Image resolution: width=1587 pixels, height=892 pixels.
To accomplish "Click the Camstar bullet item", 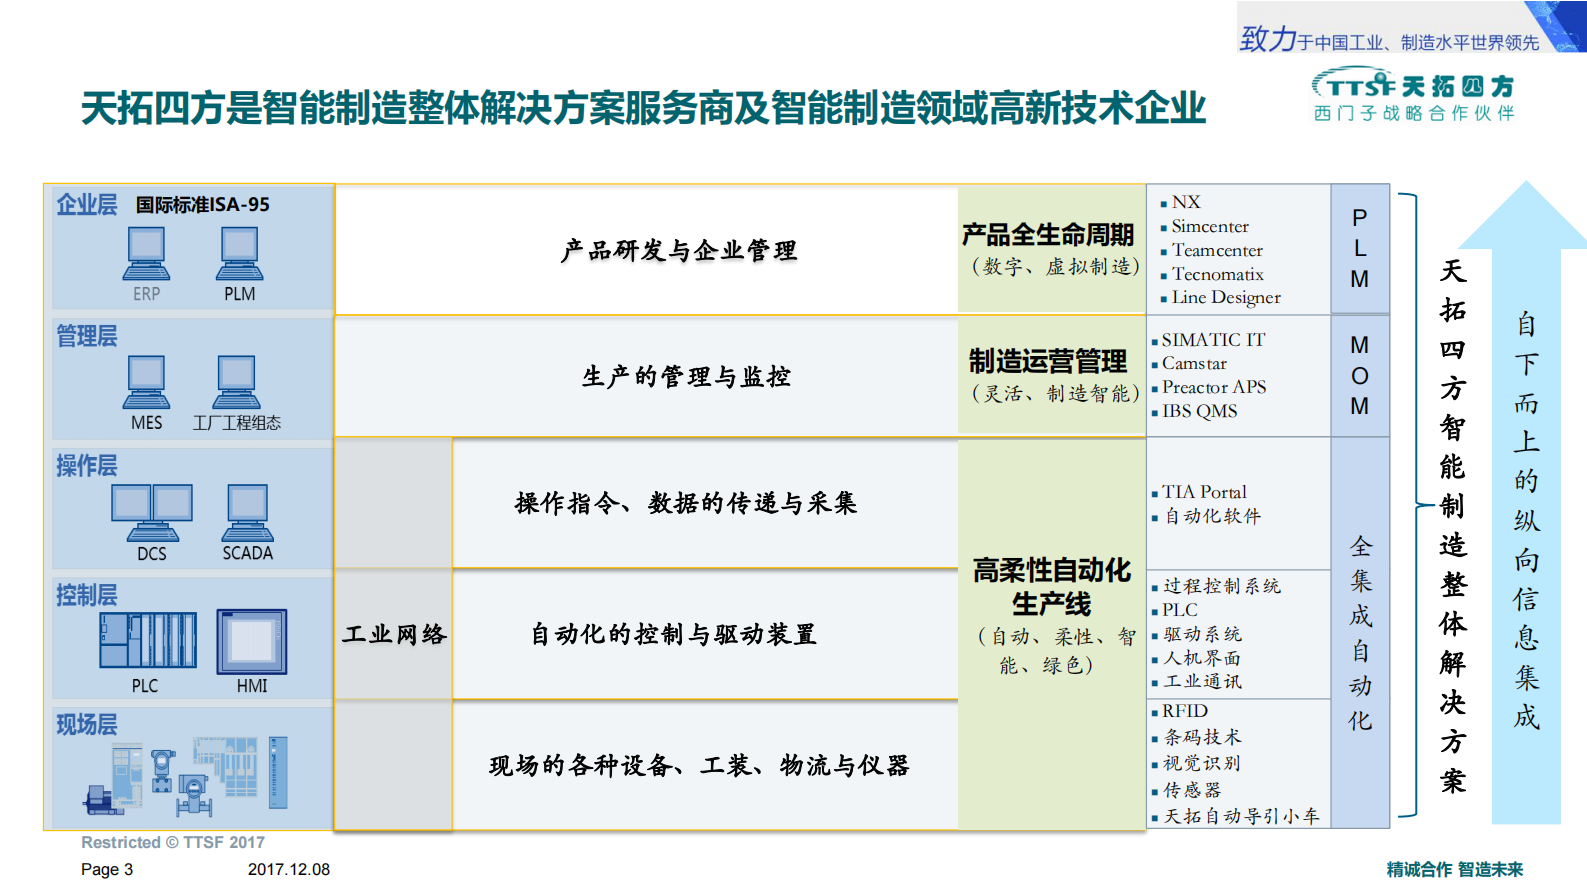I will click(x=1189, y=364).
